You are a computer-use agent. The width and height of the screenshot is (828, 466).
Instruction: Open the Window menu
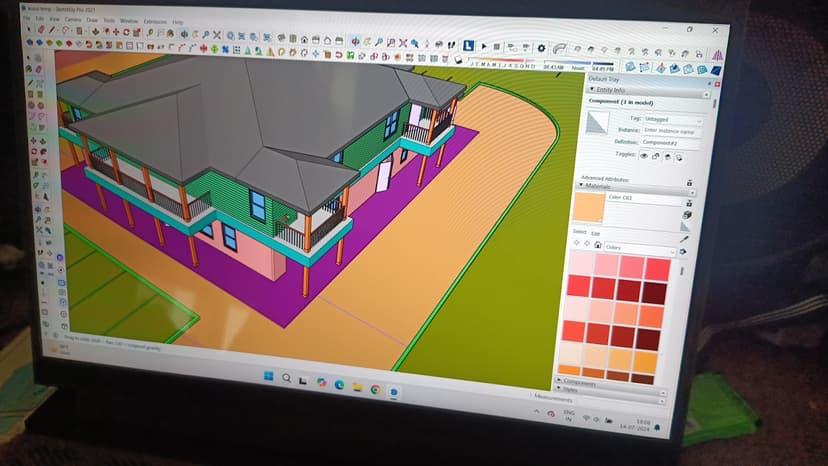point(129,21)
